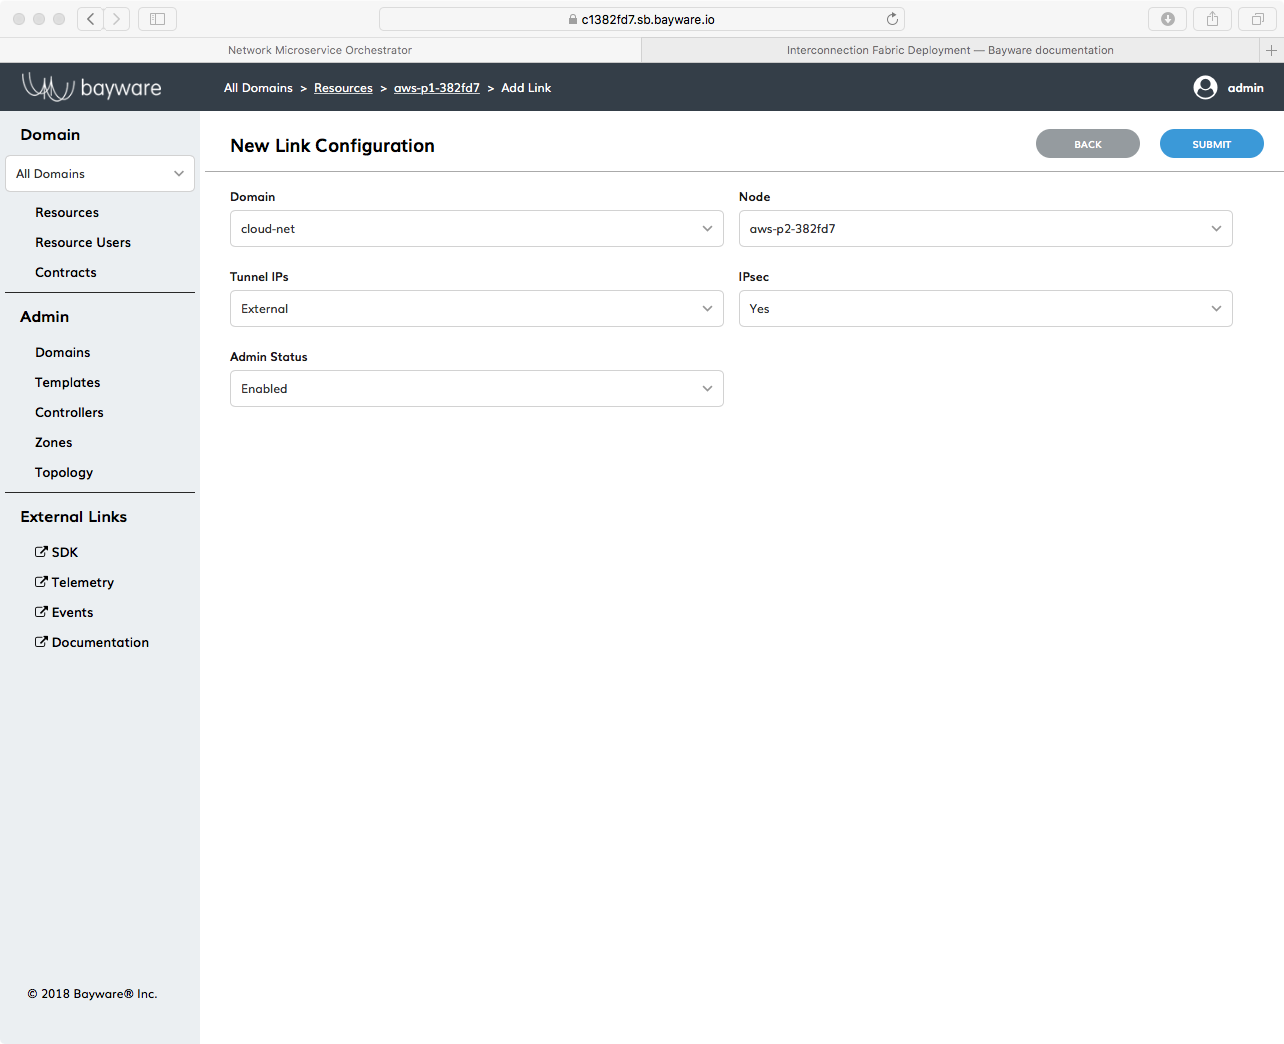Click Safari back arrow button

(x=90, y=19)
